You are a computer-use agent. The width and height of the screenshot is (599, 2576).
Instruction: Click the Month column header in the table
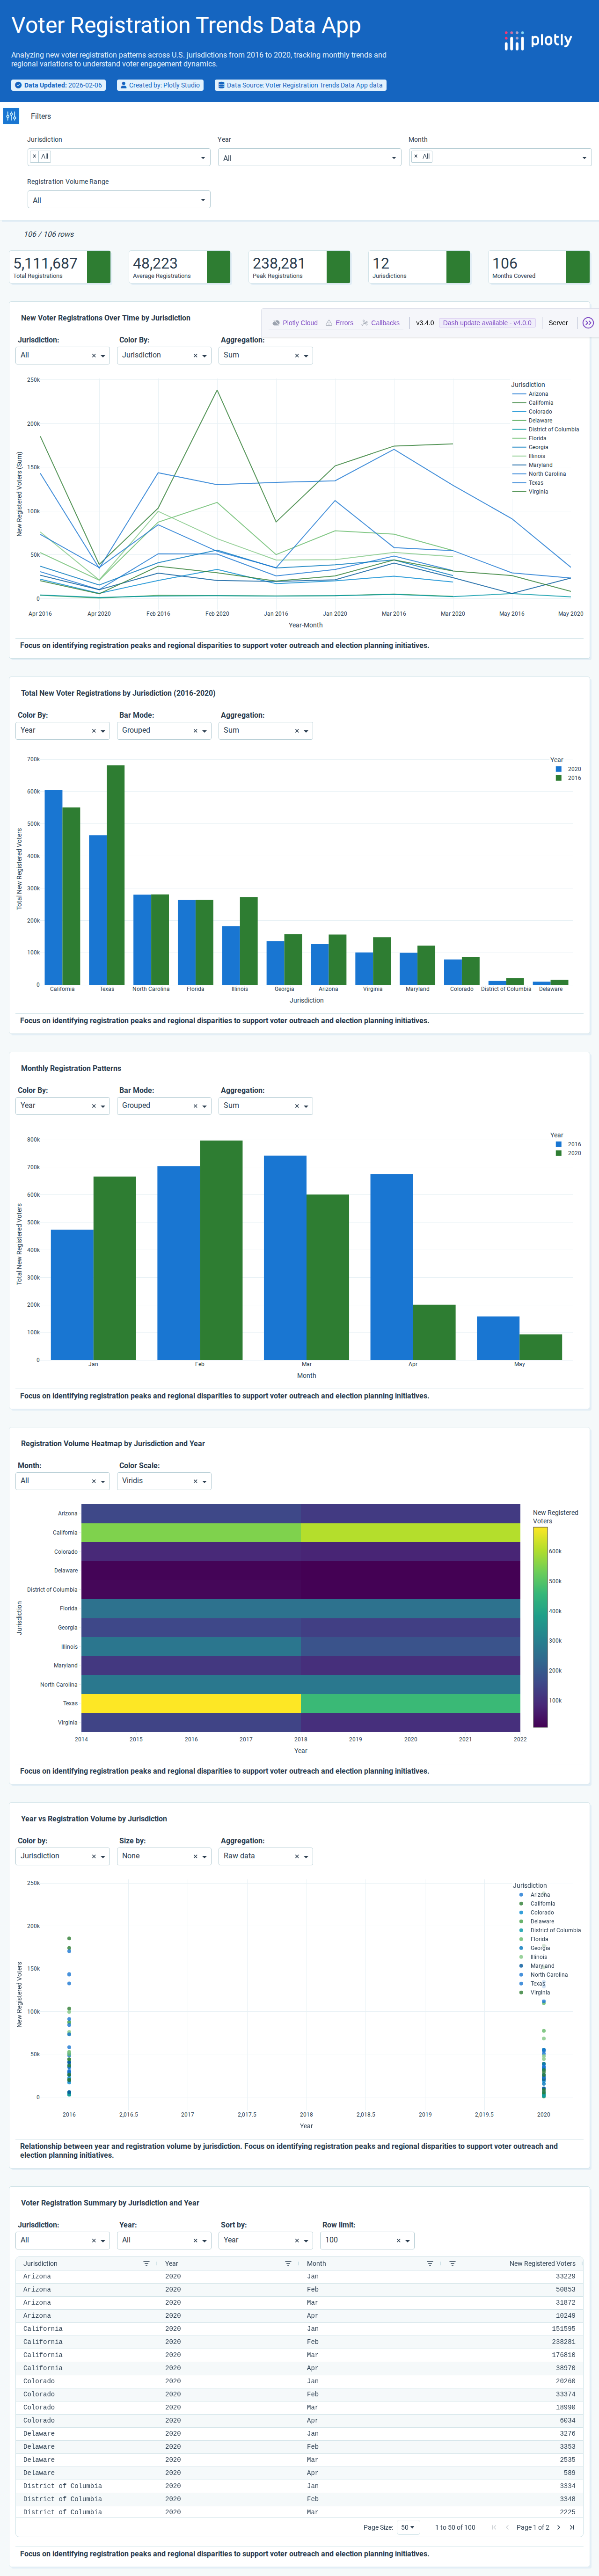[x=316, y=2263]
